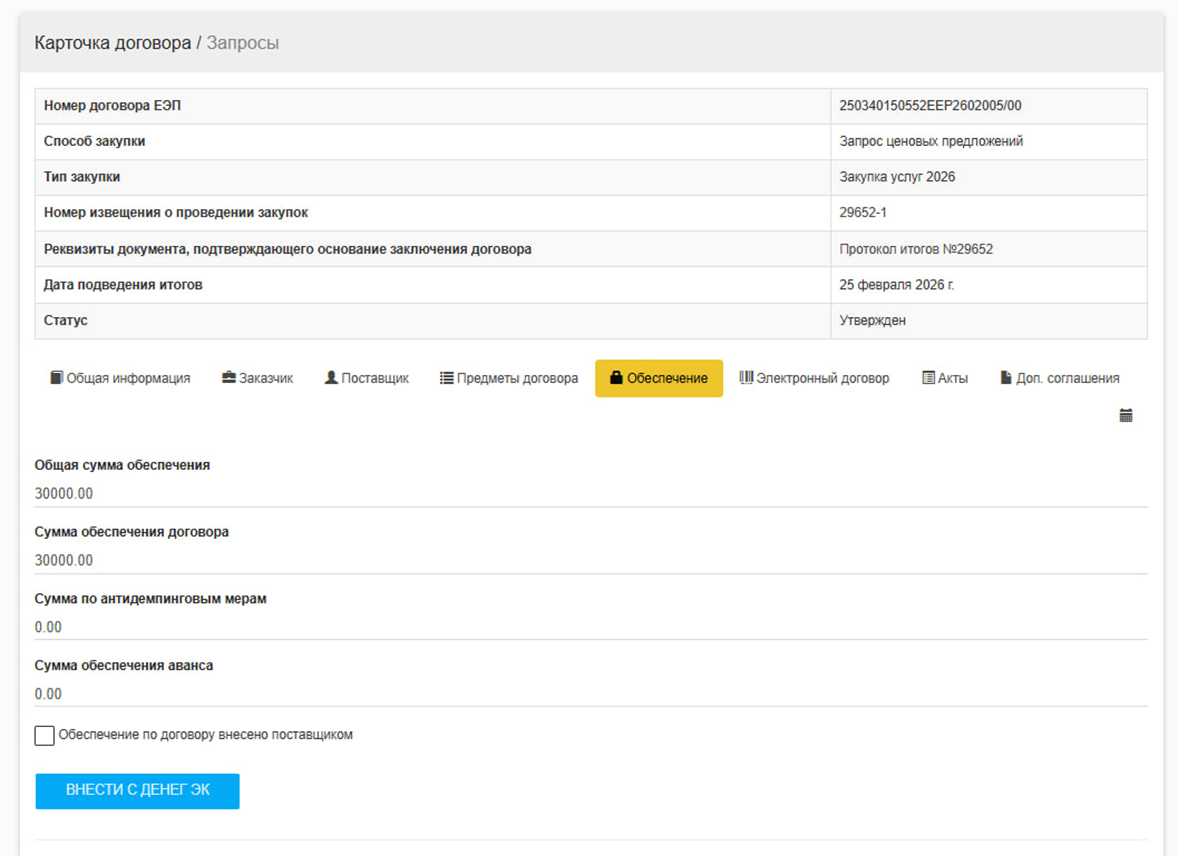Check the Обеспечение по договору внесено поставщиком box

pyautogui.click(x=45, y=736)
